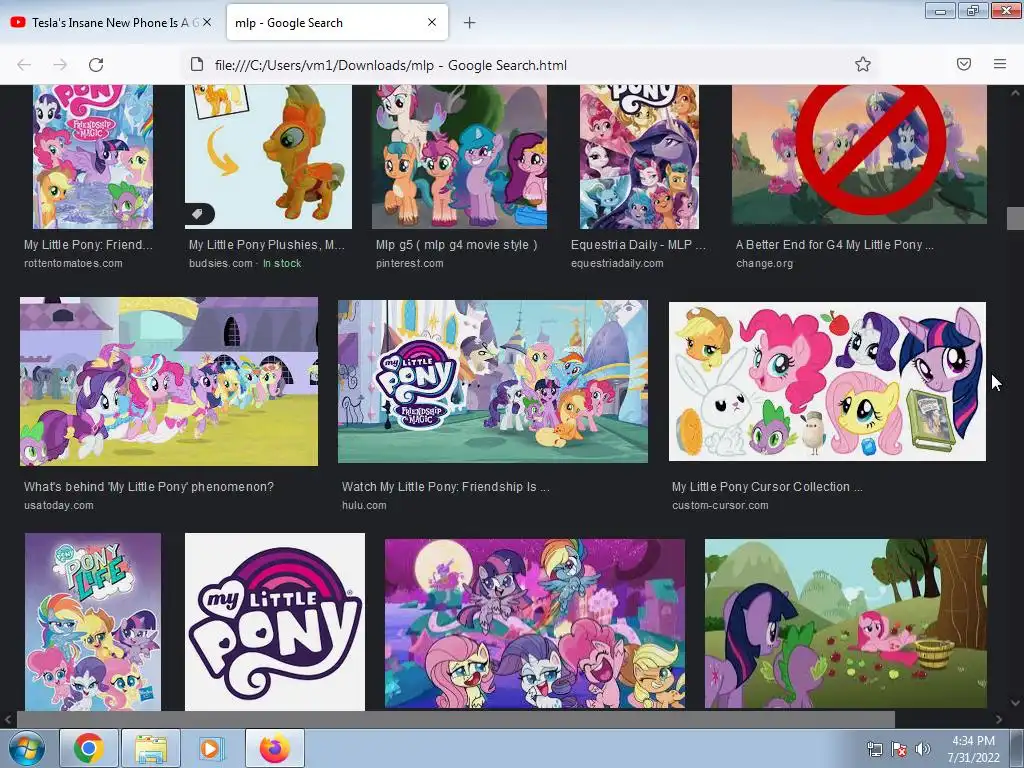Click the change.org source text
The width and height of the screenshot is (1024, 768).
764,263
